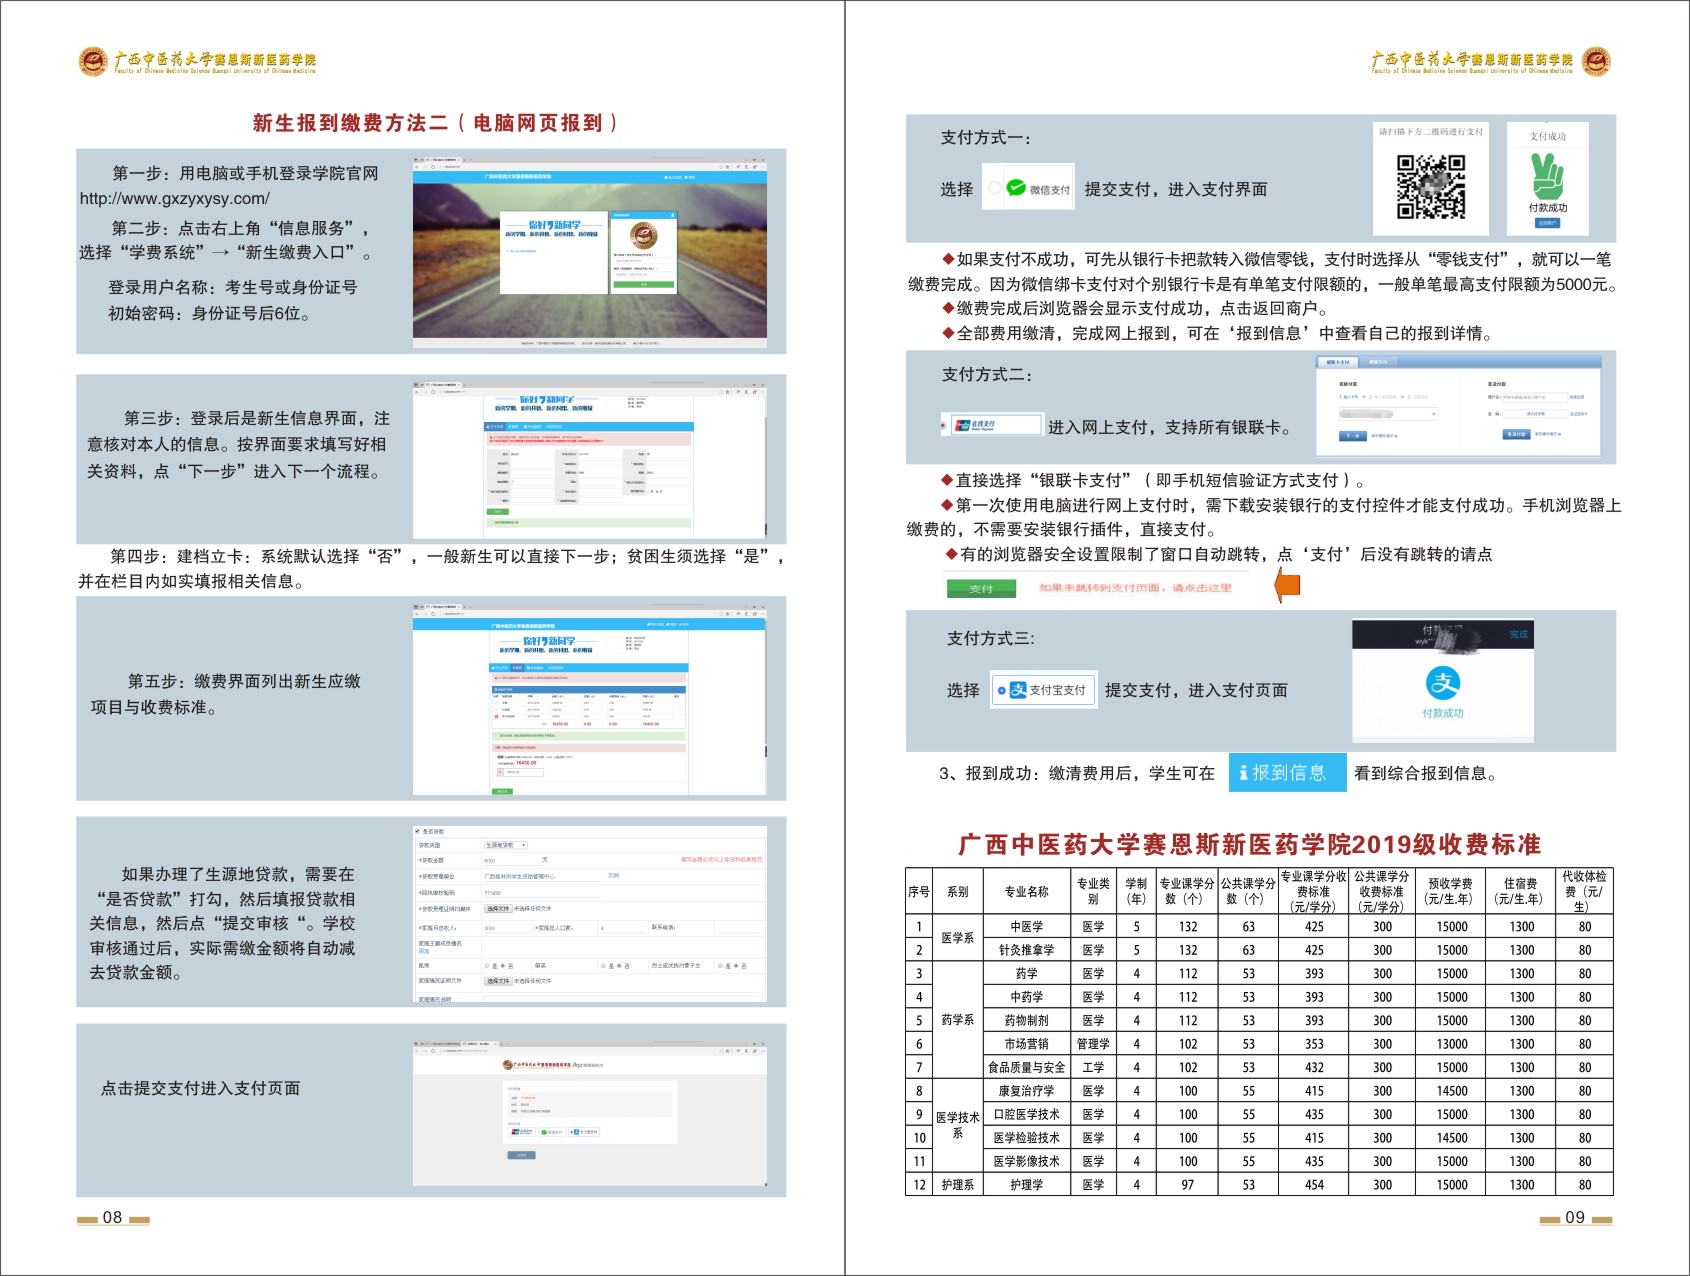Click the university emblem logo at top right
The height and width of the screenshot is (1276, 1690).
(x=1596, y=62)
